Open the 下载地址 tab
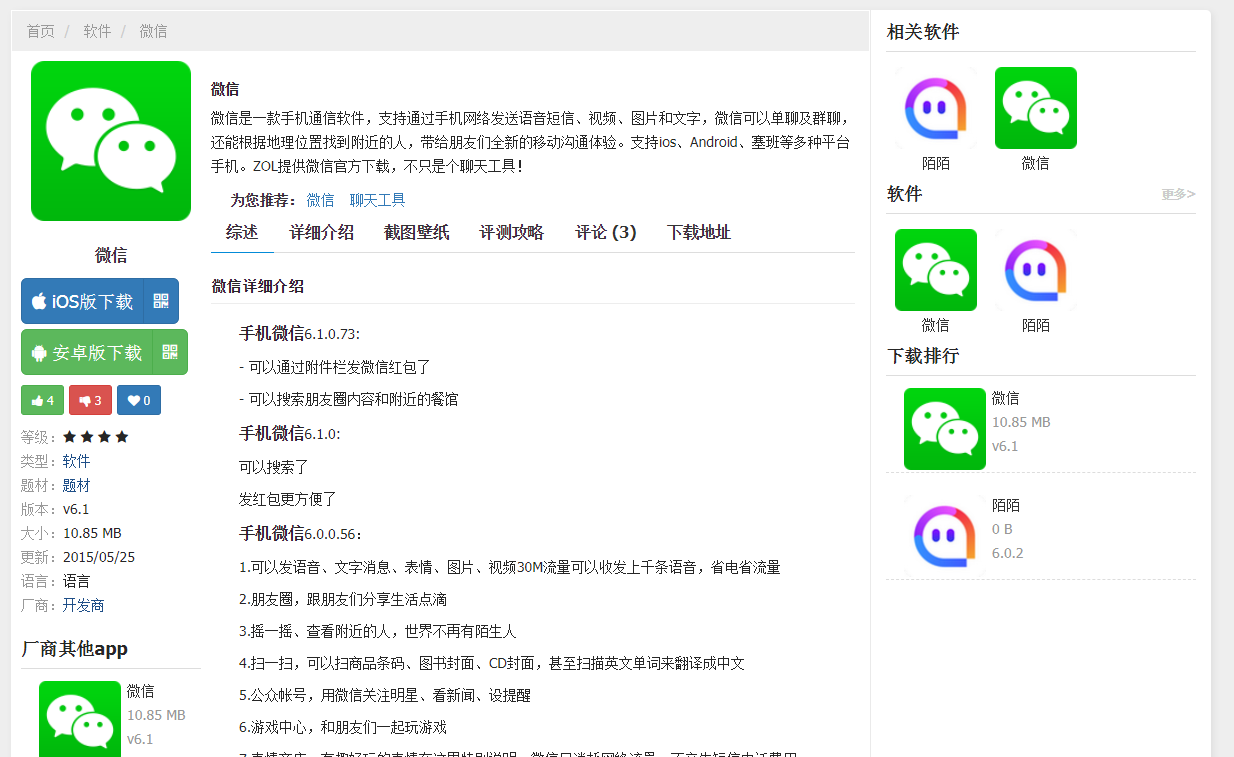The height and width of the screenshot is (757, 1234). pyautogui.click(x=699, y=233)
